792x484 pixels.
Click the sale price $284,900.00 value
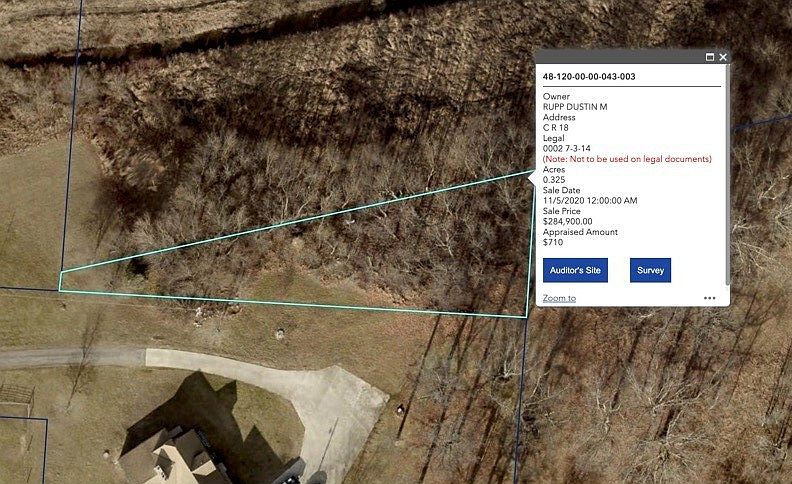568,221
